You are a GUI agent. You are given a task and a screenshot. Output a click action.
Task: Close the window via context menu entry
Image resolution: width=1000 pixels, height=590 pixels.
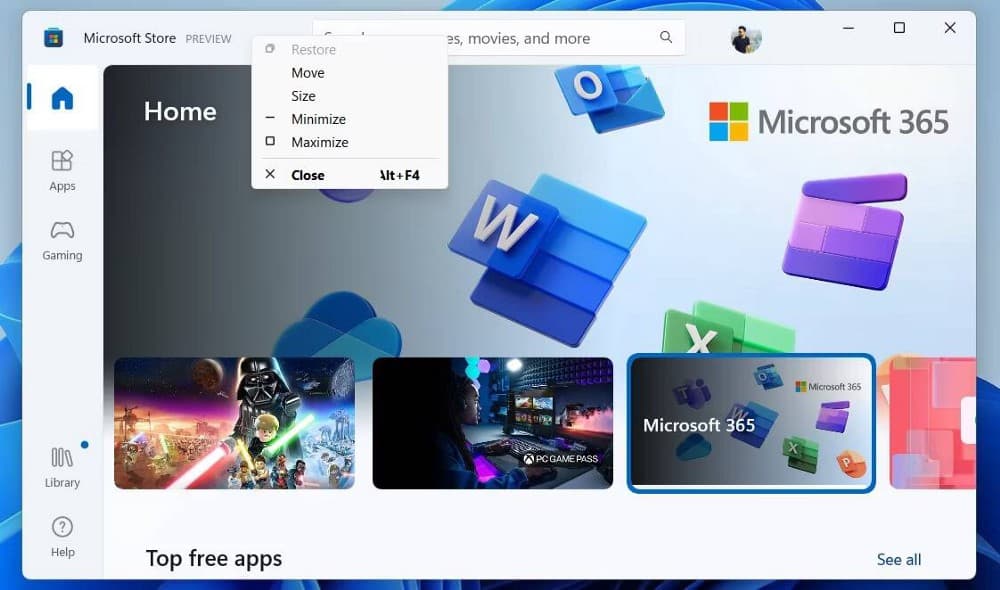point(306,174)
